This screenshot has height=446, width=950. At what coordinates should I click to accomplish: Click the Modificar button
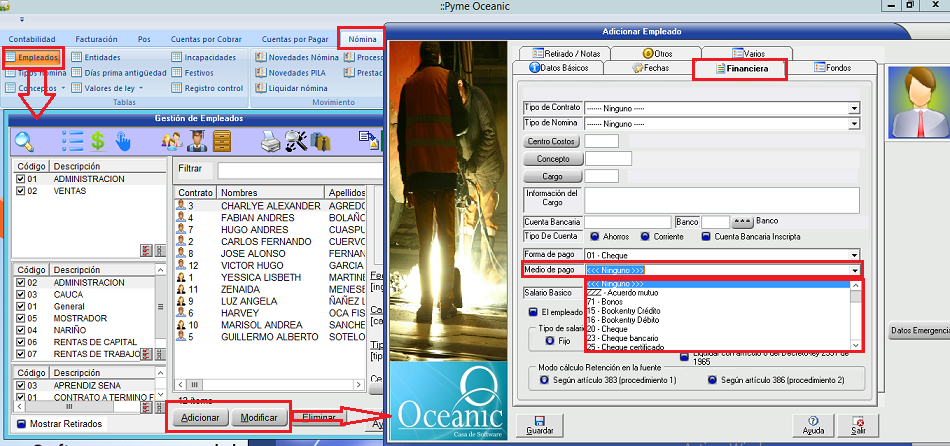pyautogui.click(x=259, y=418)
